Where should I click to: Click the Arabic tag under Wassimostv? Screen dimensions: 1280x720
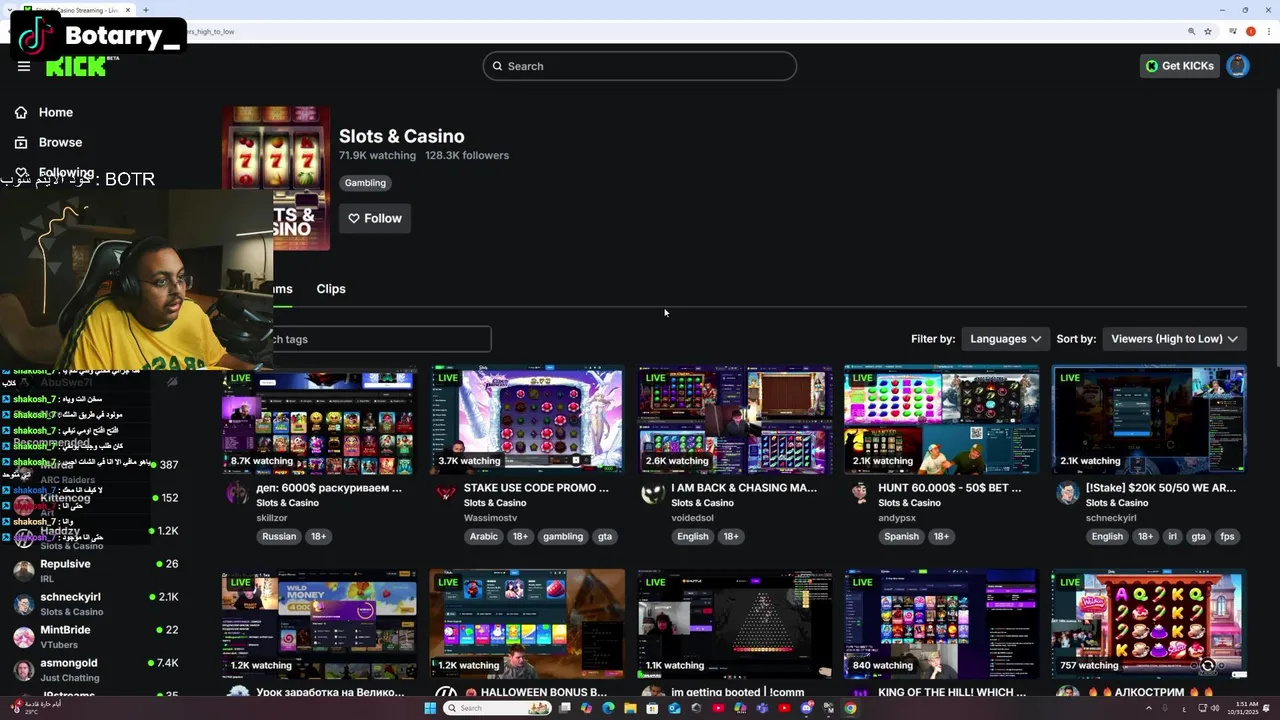pyautogui.click(x=484, y=536)
